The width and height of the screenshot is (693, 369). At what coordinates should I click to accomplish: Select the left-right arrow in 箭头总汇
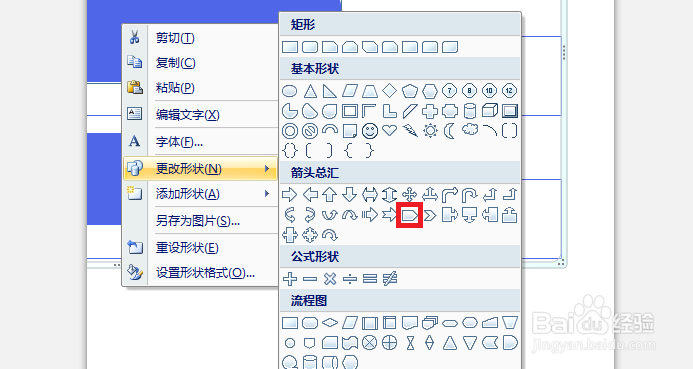[369, 194]
